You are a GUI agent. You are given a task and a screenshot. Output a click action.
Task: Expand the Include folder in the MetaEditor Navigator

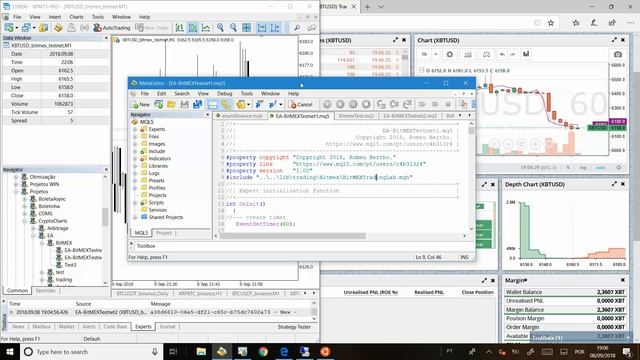pyautogui.click(x=135, y=151)
